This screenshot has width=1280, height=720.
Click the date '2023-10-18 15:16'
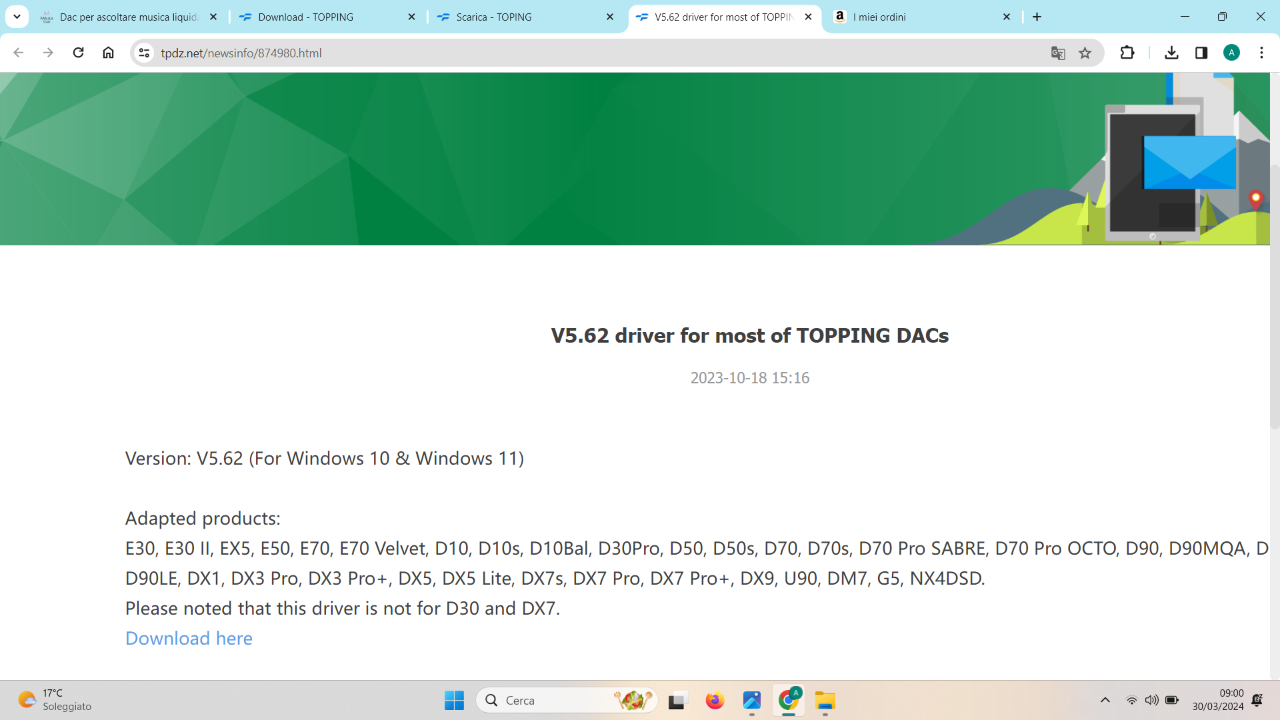750,378
